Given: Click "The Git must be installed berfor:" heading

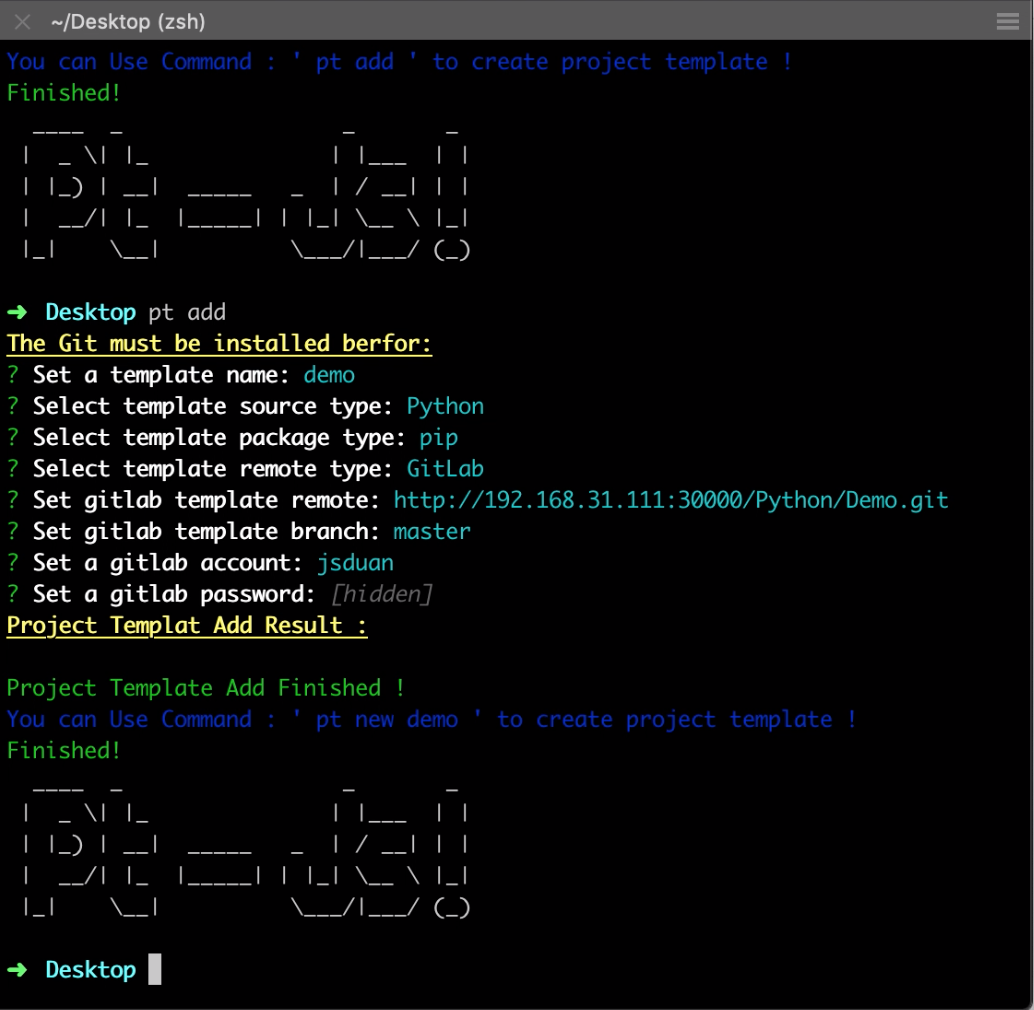Looking at the screenshot, I should point(219,344).
